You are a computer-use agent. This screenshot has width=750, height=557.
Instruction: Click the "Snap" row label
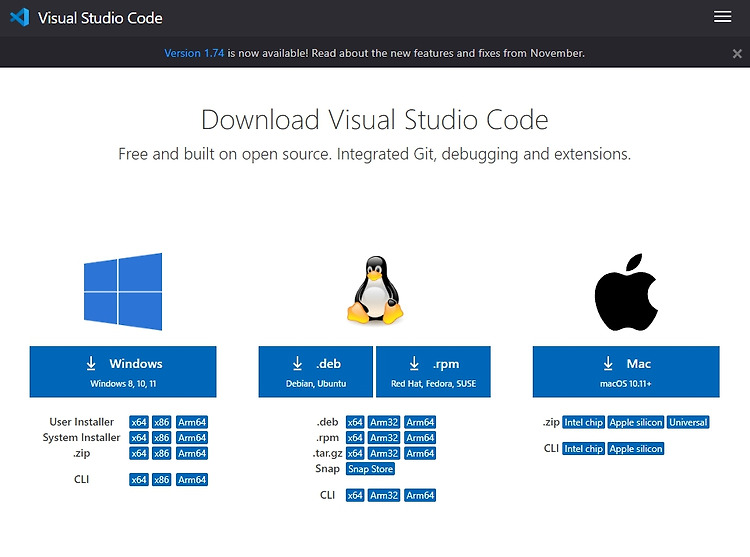point(327,469)
